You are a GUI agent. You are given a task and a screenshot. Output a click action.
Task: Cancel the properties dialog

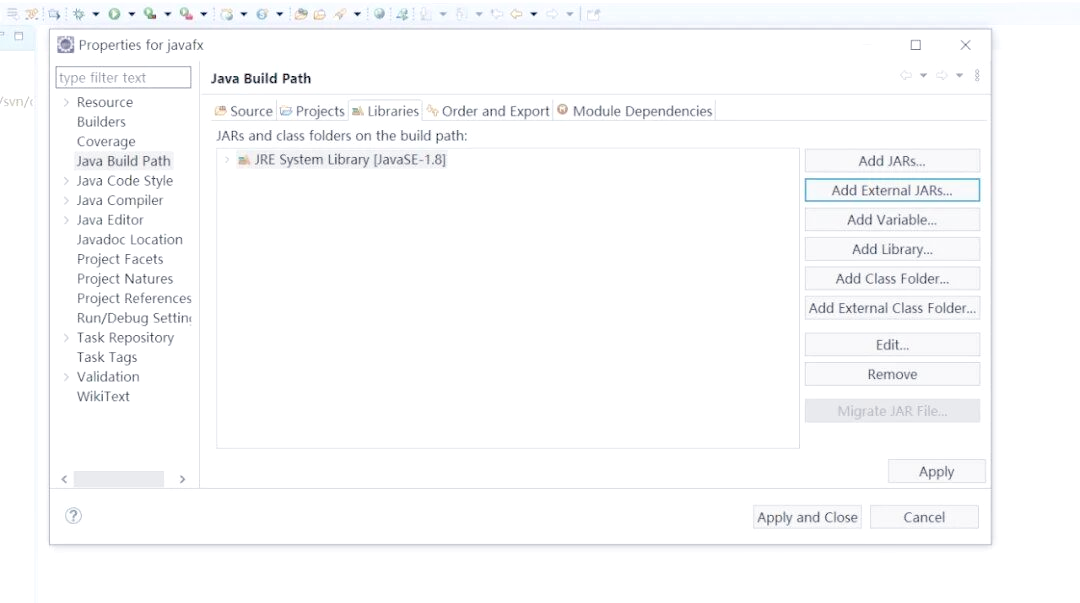coord(924,517)
